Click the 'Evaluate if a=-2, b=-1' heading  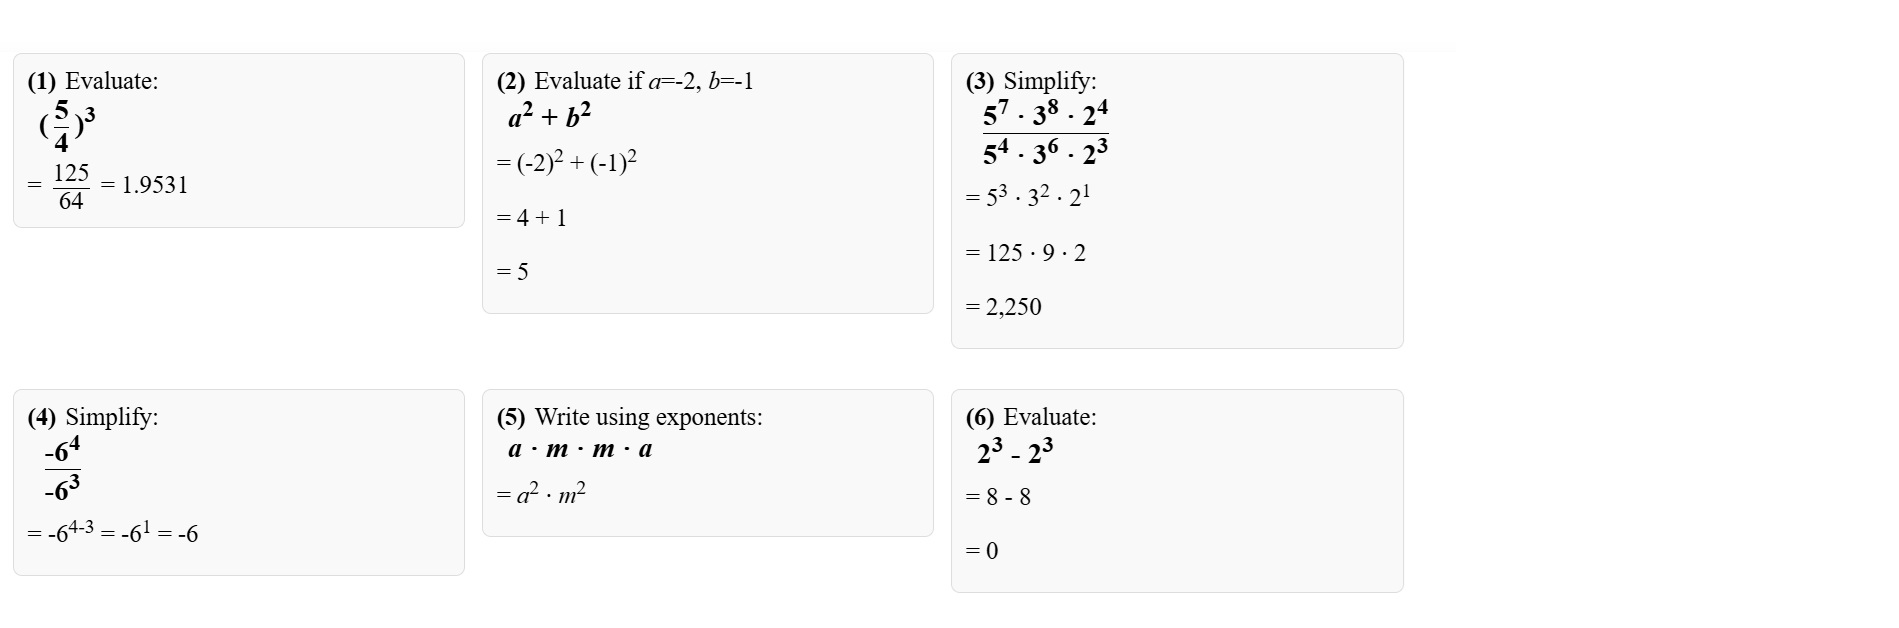pos(625,81)
